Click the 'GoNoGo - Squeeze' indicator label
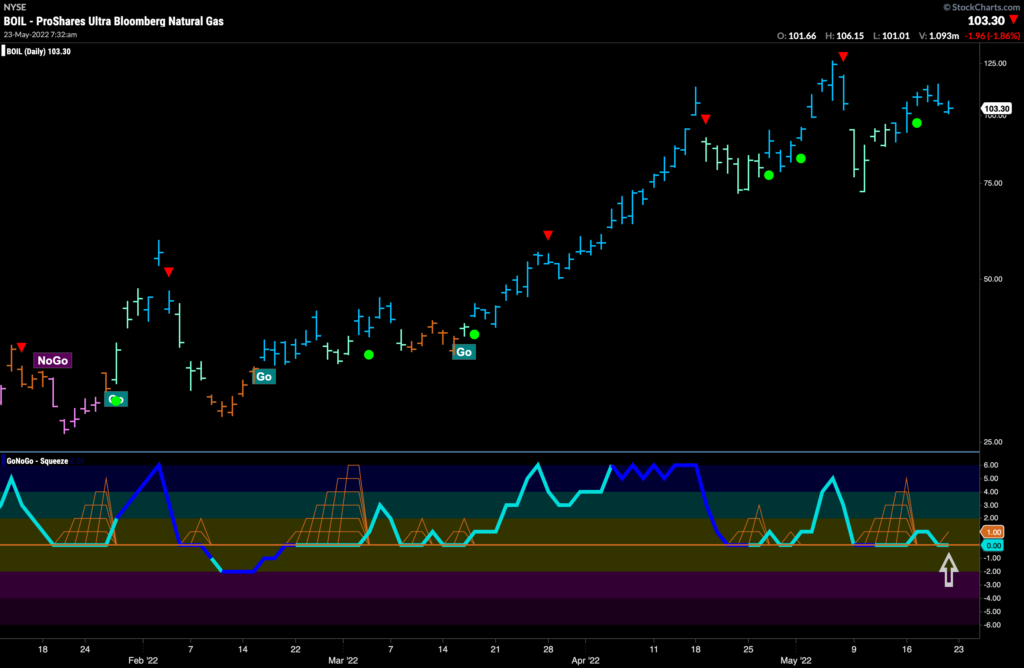The height and width of the screenshot is (668, 1024). [37, 461]
